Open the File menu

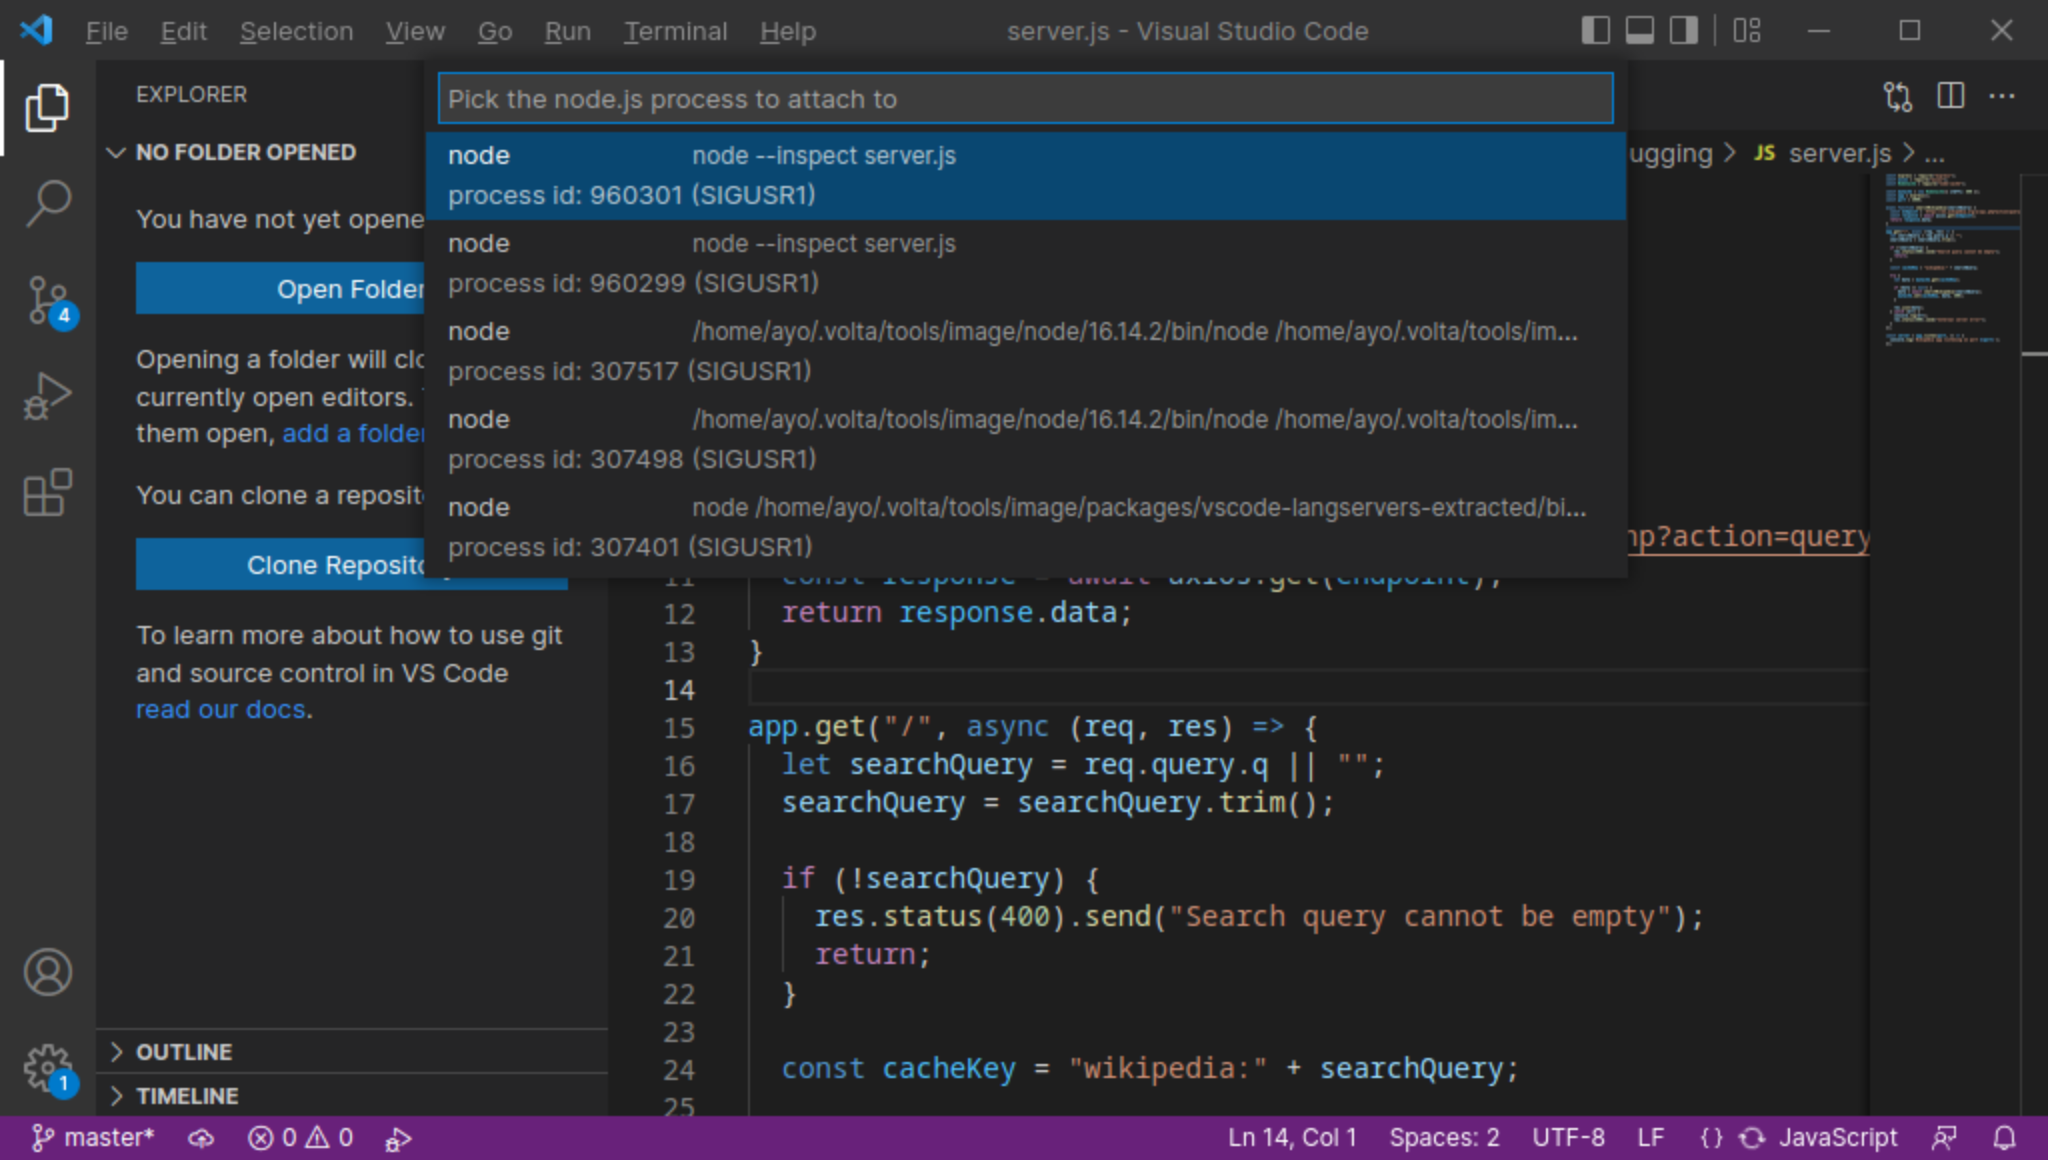[x=105, y=31]
